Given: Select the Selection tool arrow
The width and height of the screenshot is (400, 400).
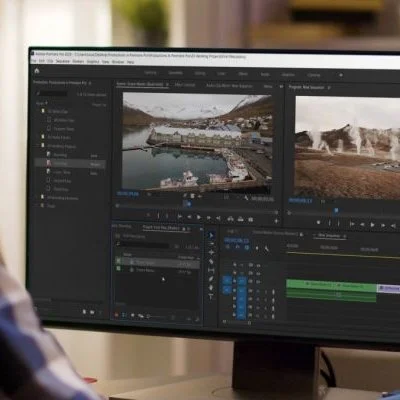Looking at the screenshot, I should 211,235.
